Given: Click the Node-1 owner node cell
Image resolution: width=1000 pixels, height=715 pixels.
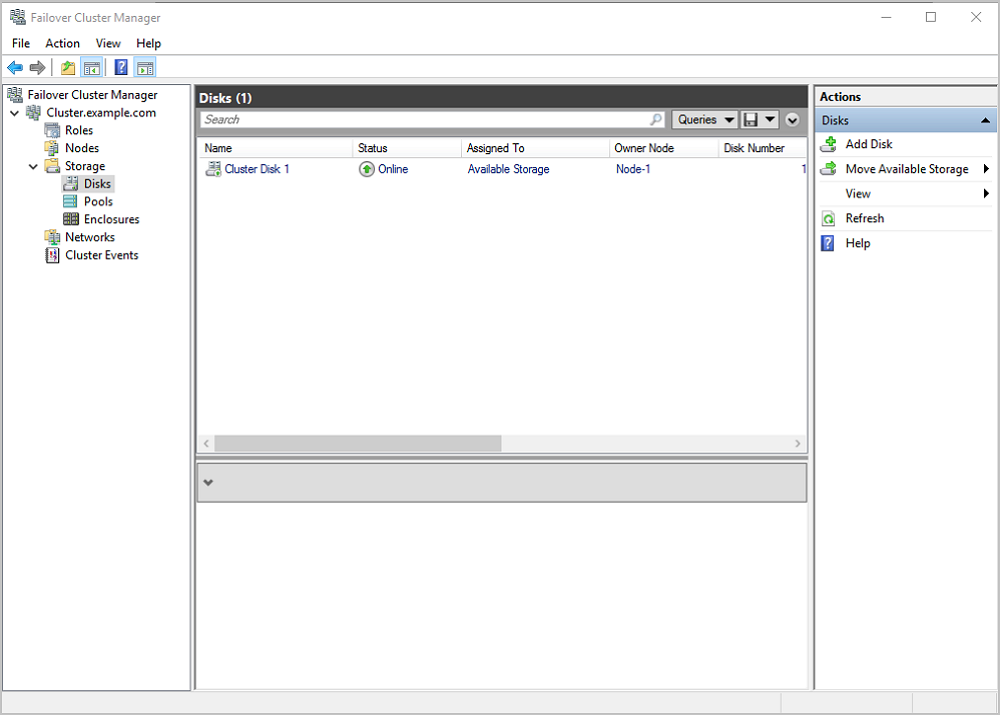Looking at the screenshot, I should point(633,169).
